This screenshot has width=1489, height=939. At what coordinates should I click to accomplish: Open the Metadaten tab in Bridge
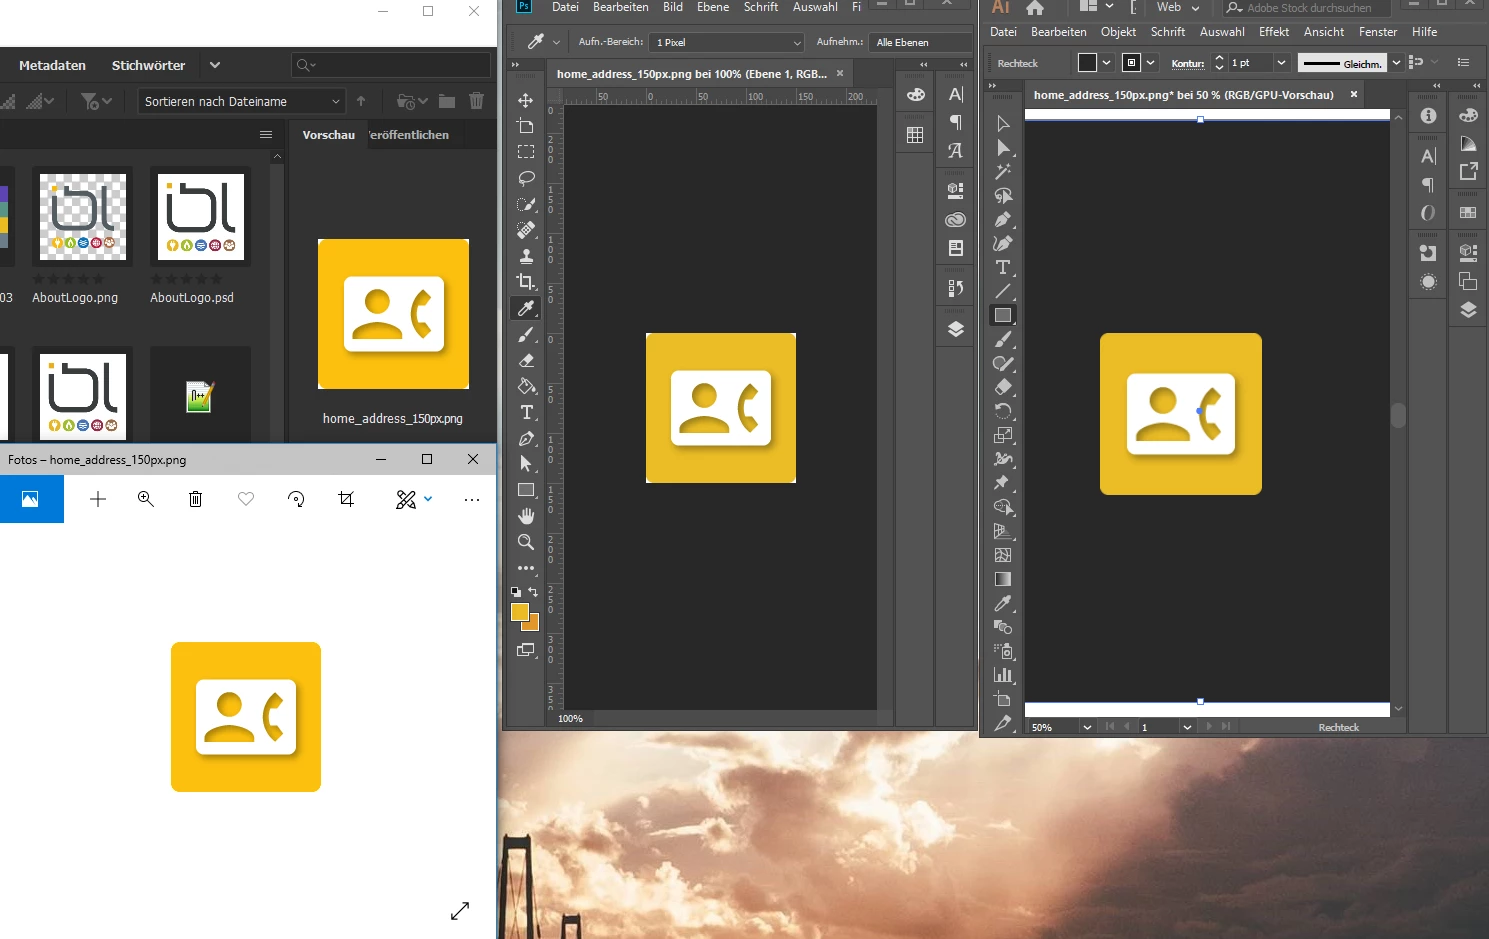point(52,65)
